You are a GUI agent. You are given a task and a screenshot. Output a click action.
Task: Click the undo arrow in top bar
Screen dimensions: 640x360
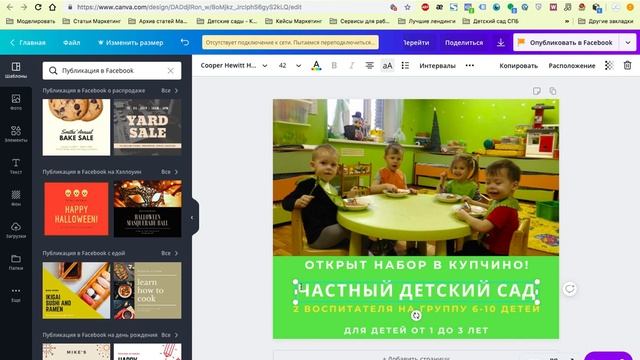click(185, 42)
